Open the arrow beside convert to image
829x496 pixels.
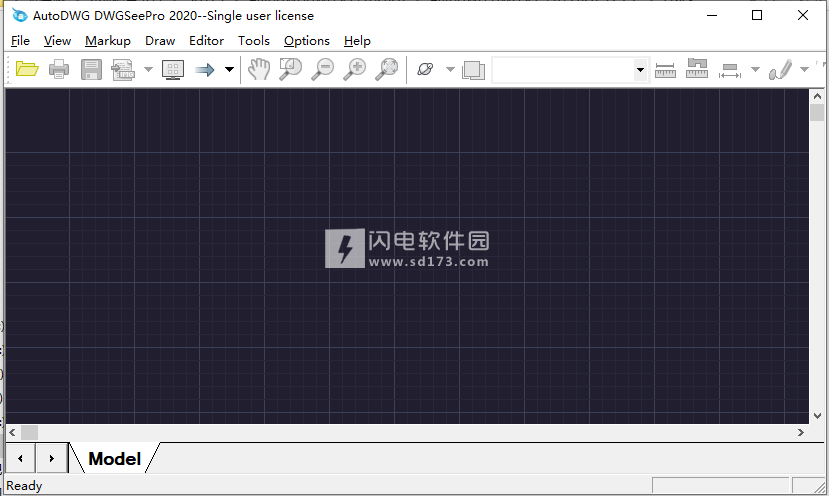coord(149,69)
